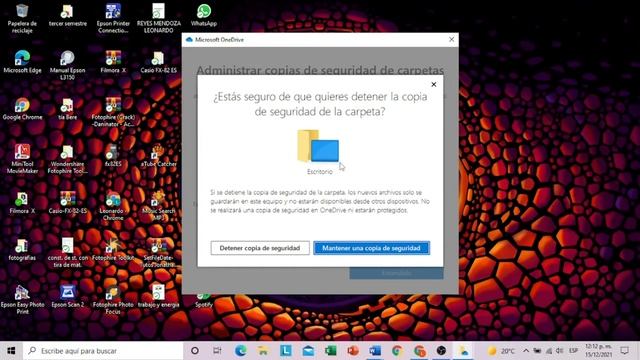Select the Fotophire (Crack) Daninator archive
This screenshot has width=640, height=360.
coord(113,112)
